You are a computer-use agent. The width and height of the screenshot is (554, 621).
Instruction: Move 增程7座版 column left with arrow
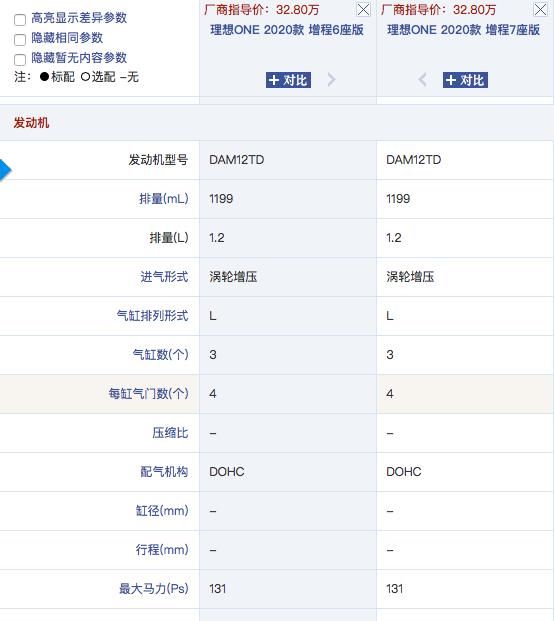[423, 80]
